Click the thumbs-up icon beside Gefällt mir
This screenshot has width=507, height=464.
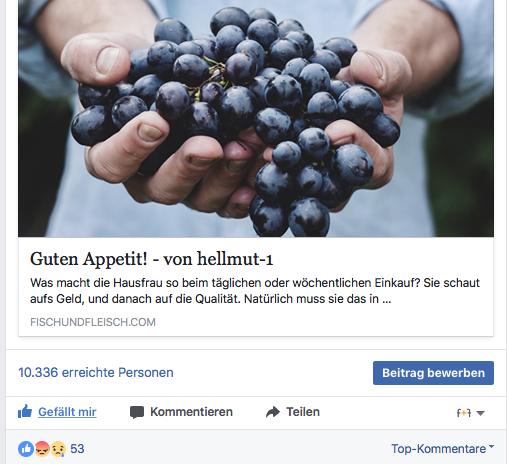click(25, 412)
